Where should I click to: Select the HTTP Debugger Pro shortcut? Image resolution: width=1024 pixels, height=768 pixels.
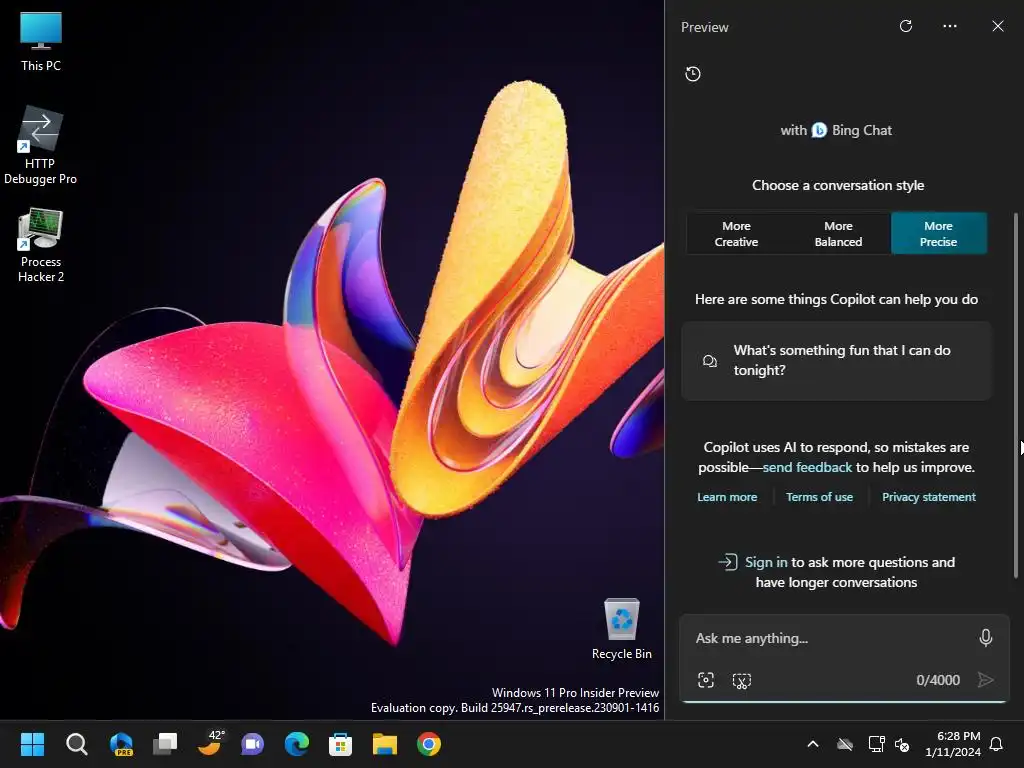(x=40, y=145)
